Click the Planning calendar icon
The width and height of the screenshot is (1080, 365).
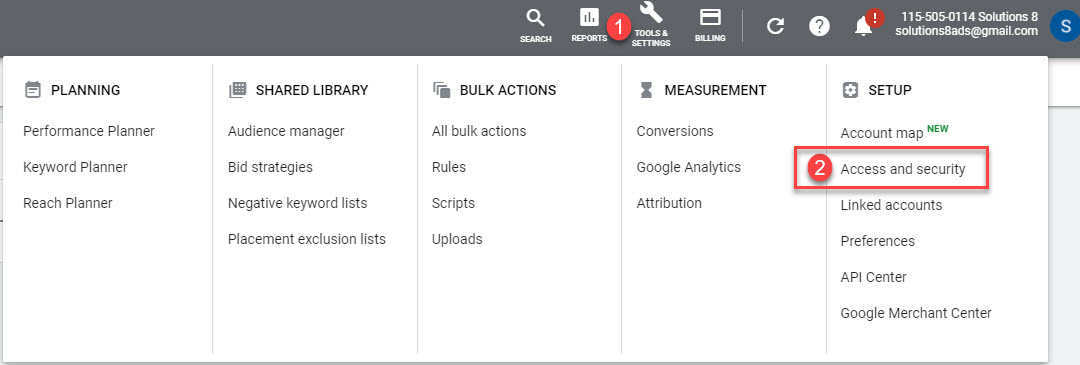[x=32, y=90]
